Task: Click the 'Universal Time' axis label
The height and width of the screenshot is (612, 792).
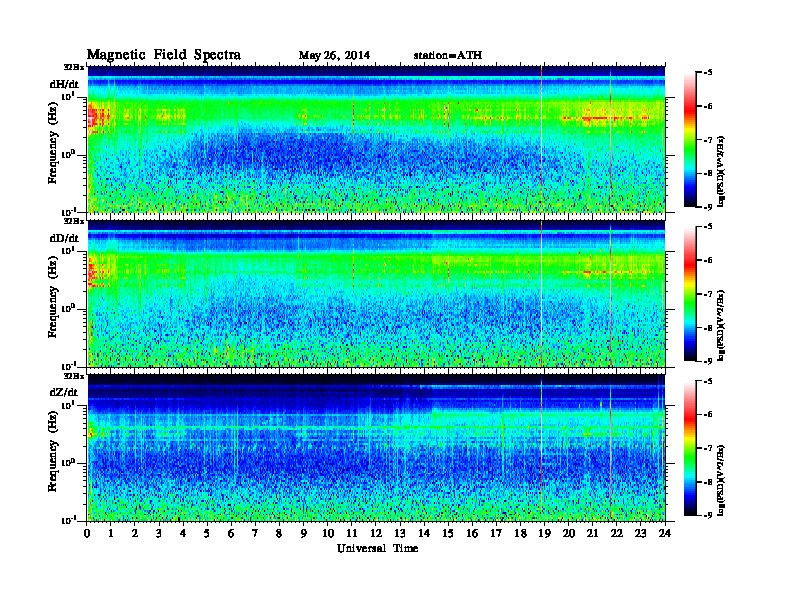Action: click(x=377, y=548)
